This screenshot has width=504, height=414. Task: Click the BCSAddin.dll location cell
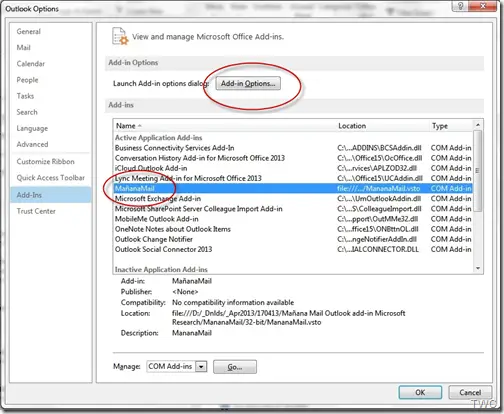pyautogui.click(x=379, y=148)
